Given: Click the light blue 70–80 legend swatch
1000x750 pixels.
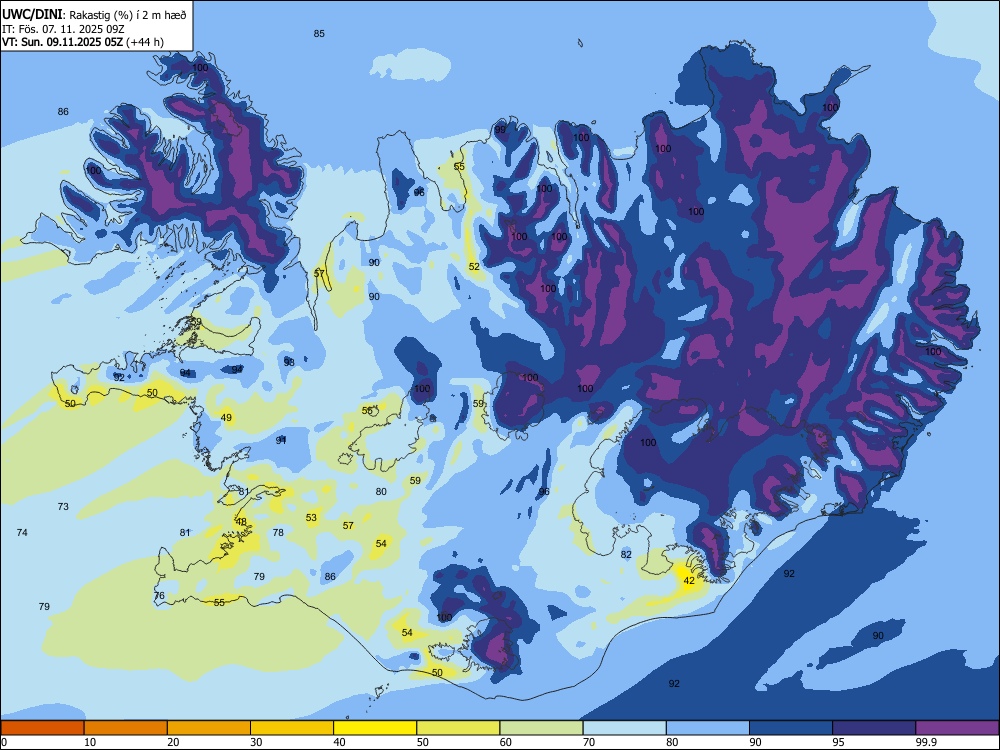Looking at the screenshot, I should (x=624, y=728).
